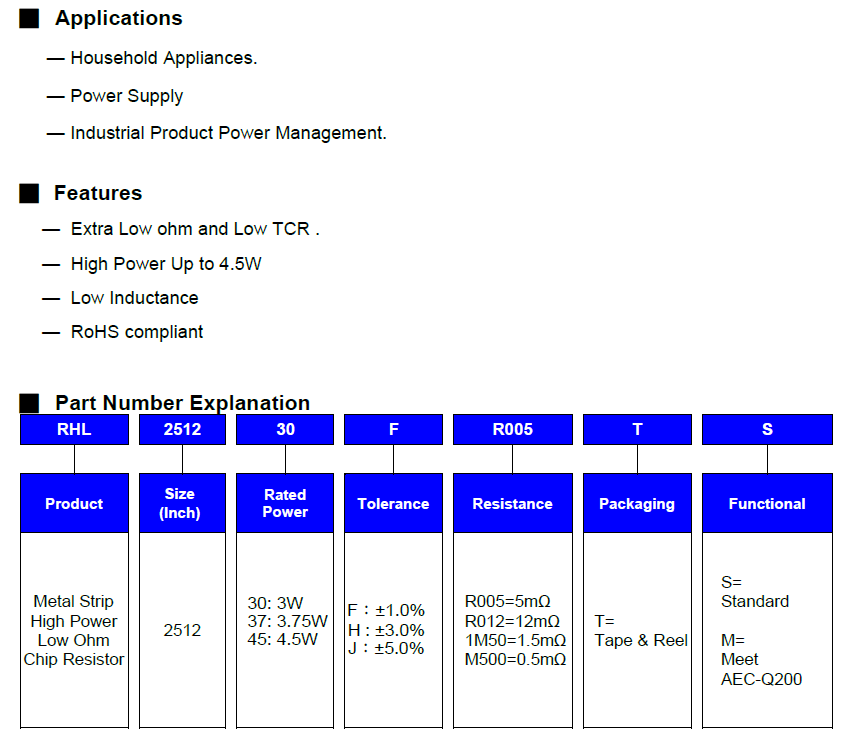
Task: Select the blue R005 code box
Action: pyautogui.click(x=512, y=429)
